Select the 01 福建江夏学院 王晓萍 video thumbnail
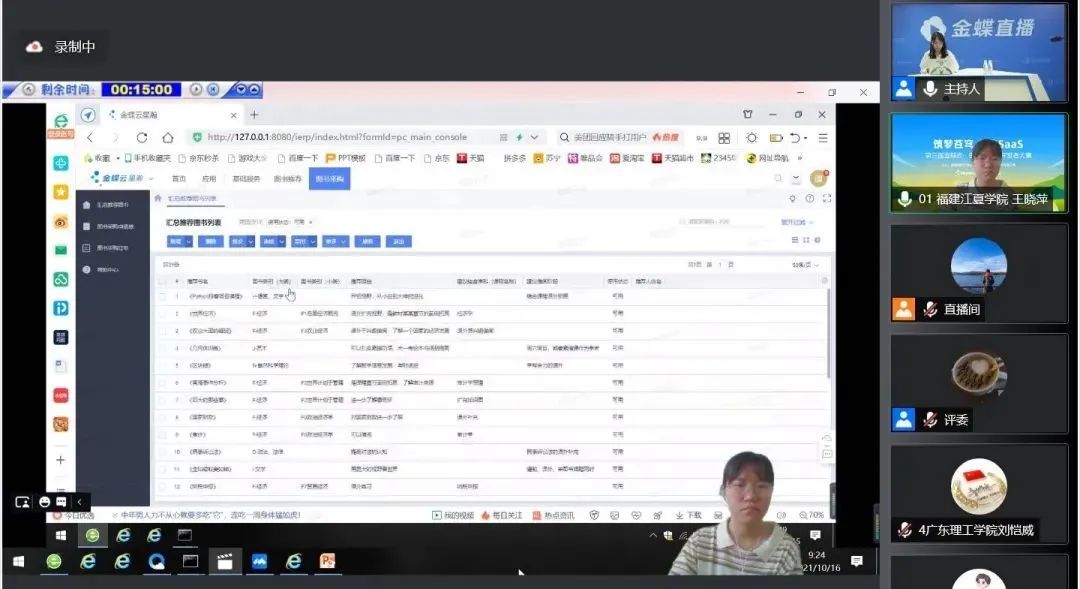 pos(979,163)
